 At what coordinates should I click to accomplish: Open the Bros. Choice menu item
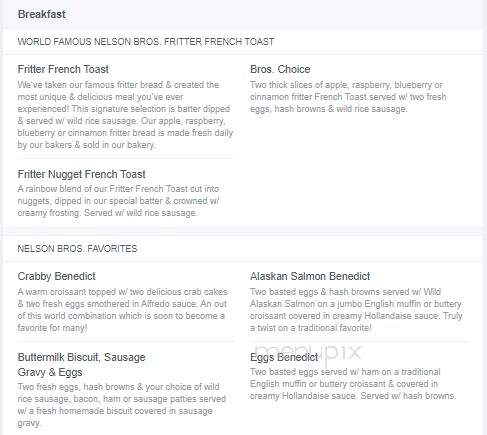[x=280, y=69]
